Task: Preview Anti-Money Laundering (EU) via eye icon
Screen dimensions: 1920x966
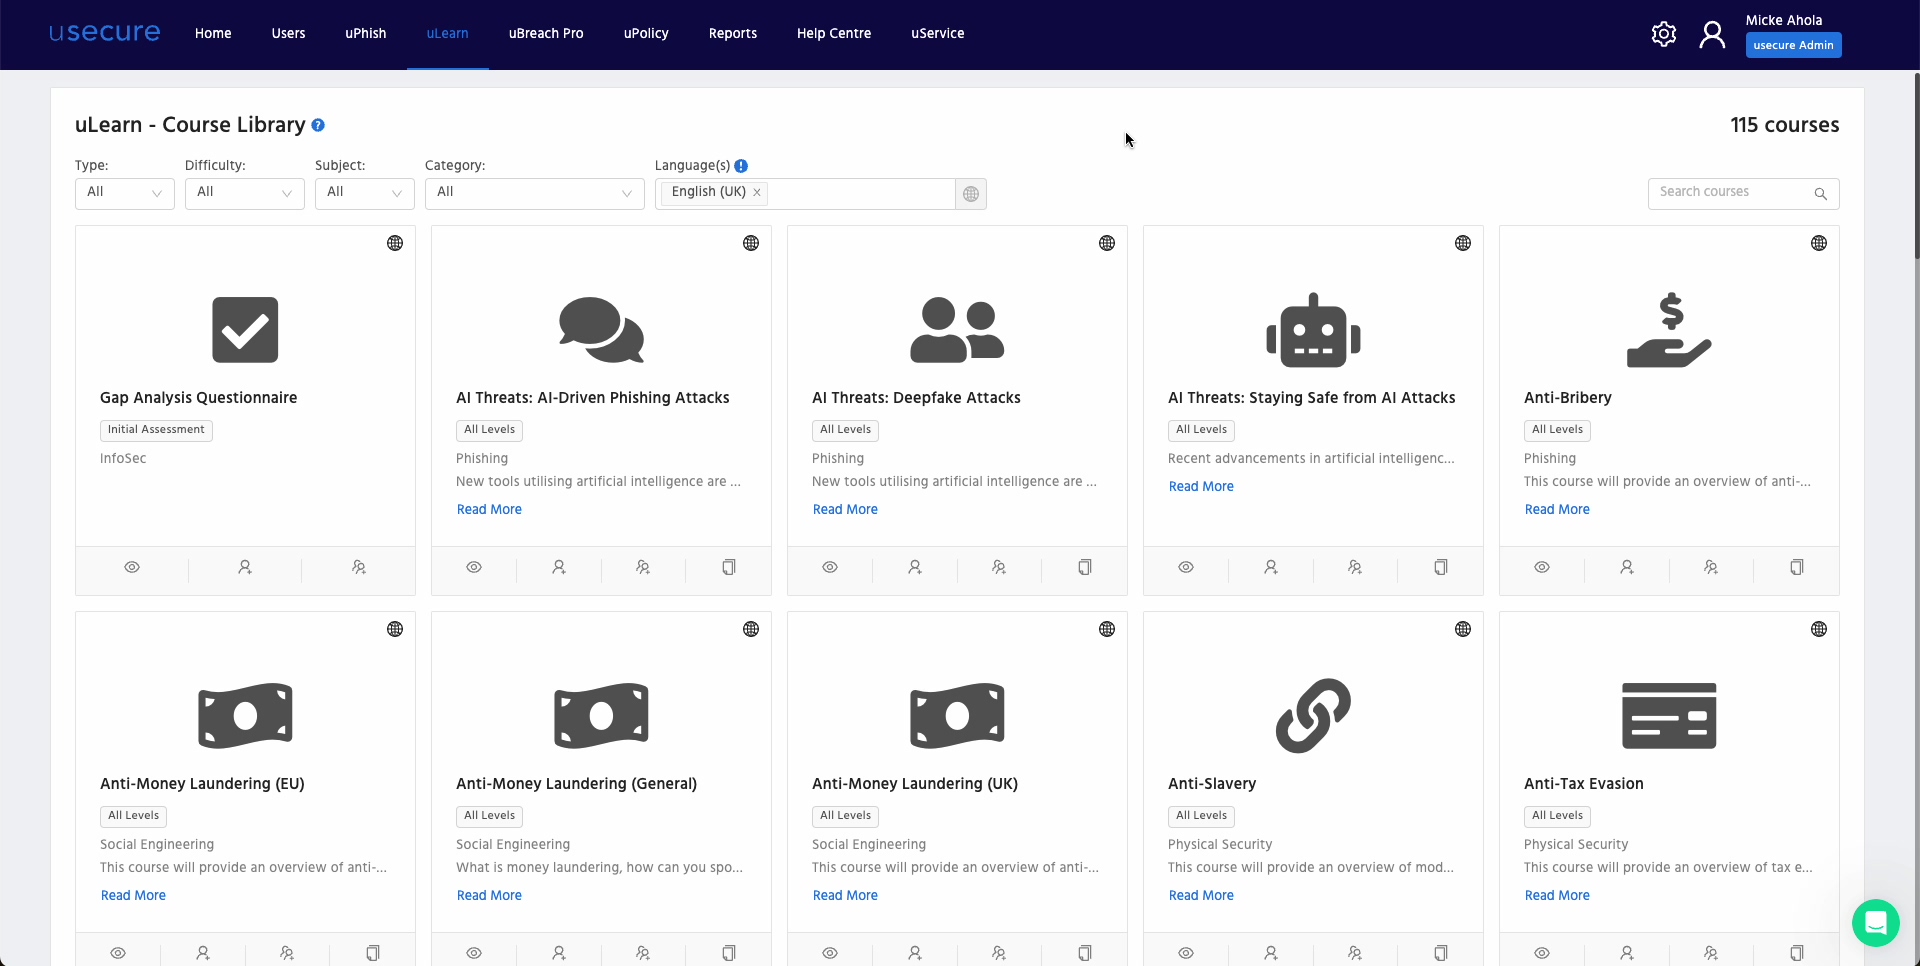Action: pyautogui.click(x=118, y=954)
